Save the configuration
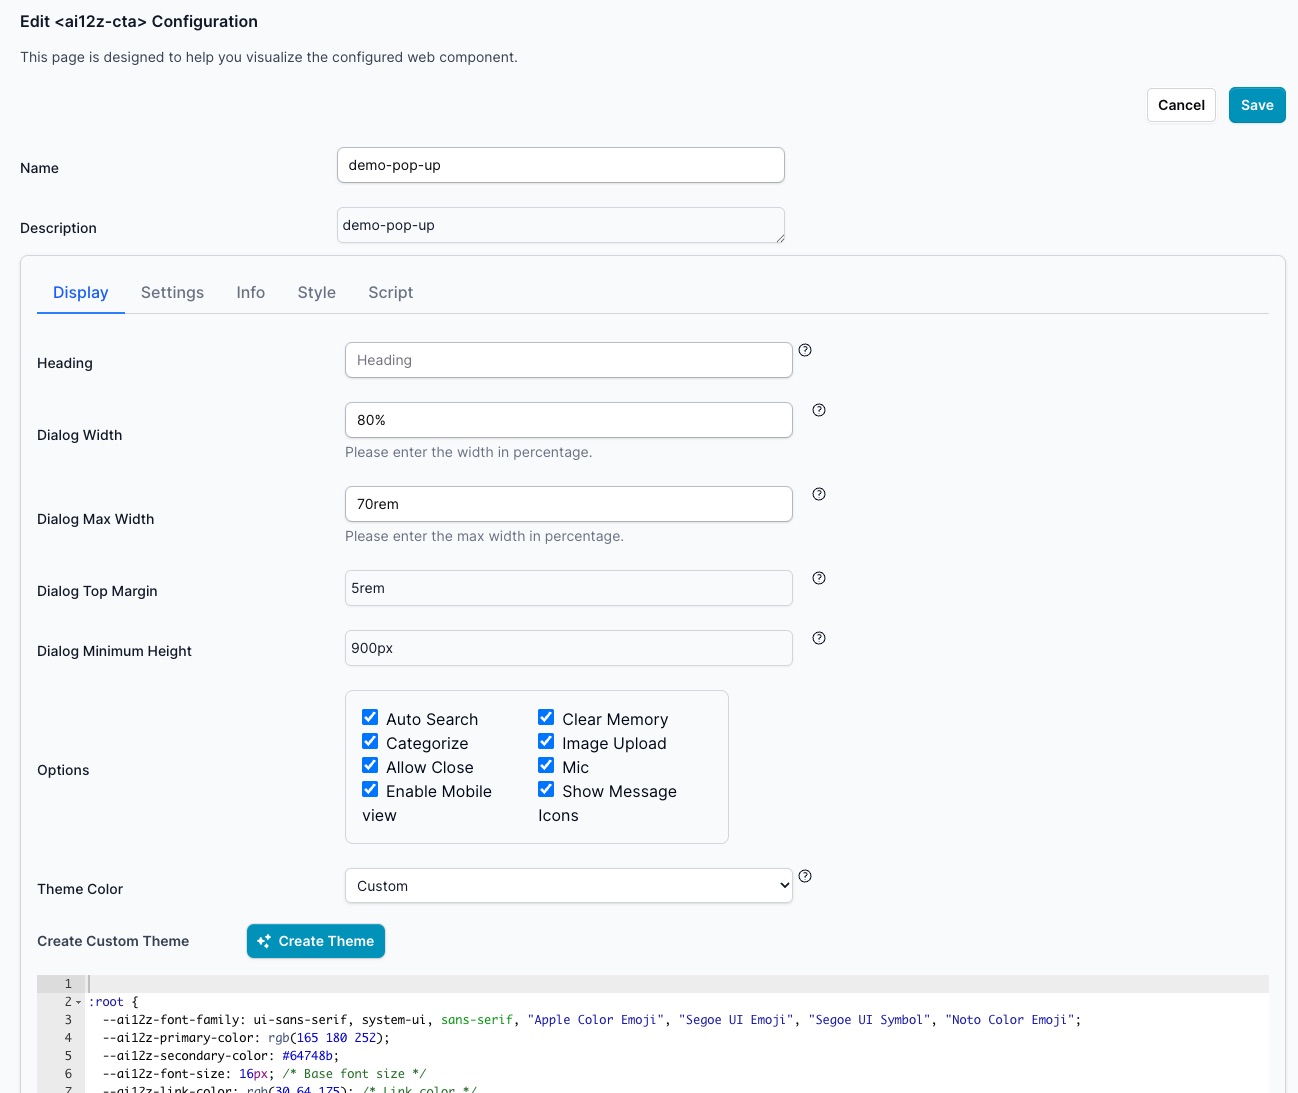This screenshot has height=1093, width=1298. pos(1257,105)
